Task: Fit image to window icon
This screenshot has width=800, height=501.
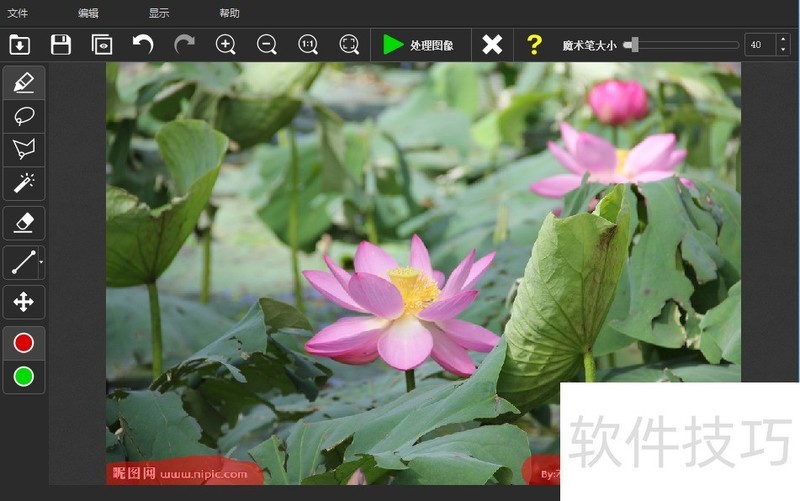Action: point(349,45)
